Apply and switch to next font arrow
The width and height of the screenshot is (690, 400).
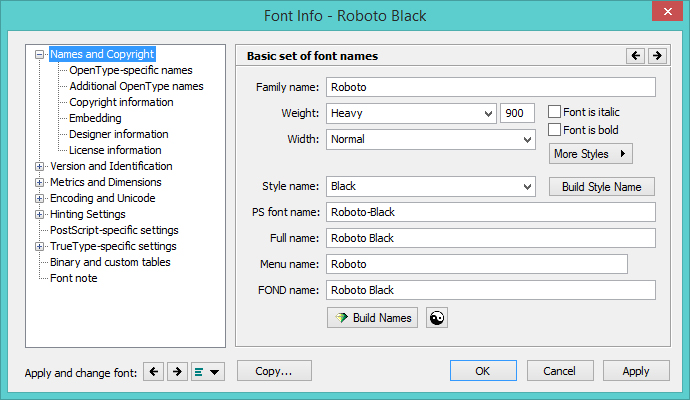point(177,372)
